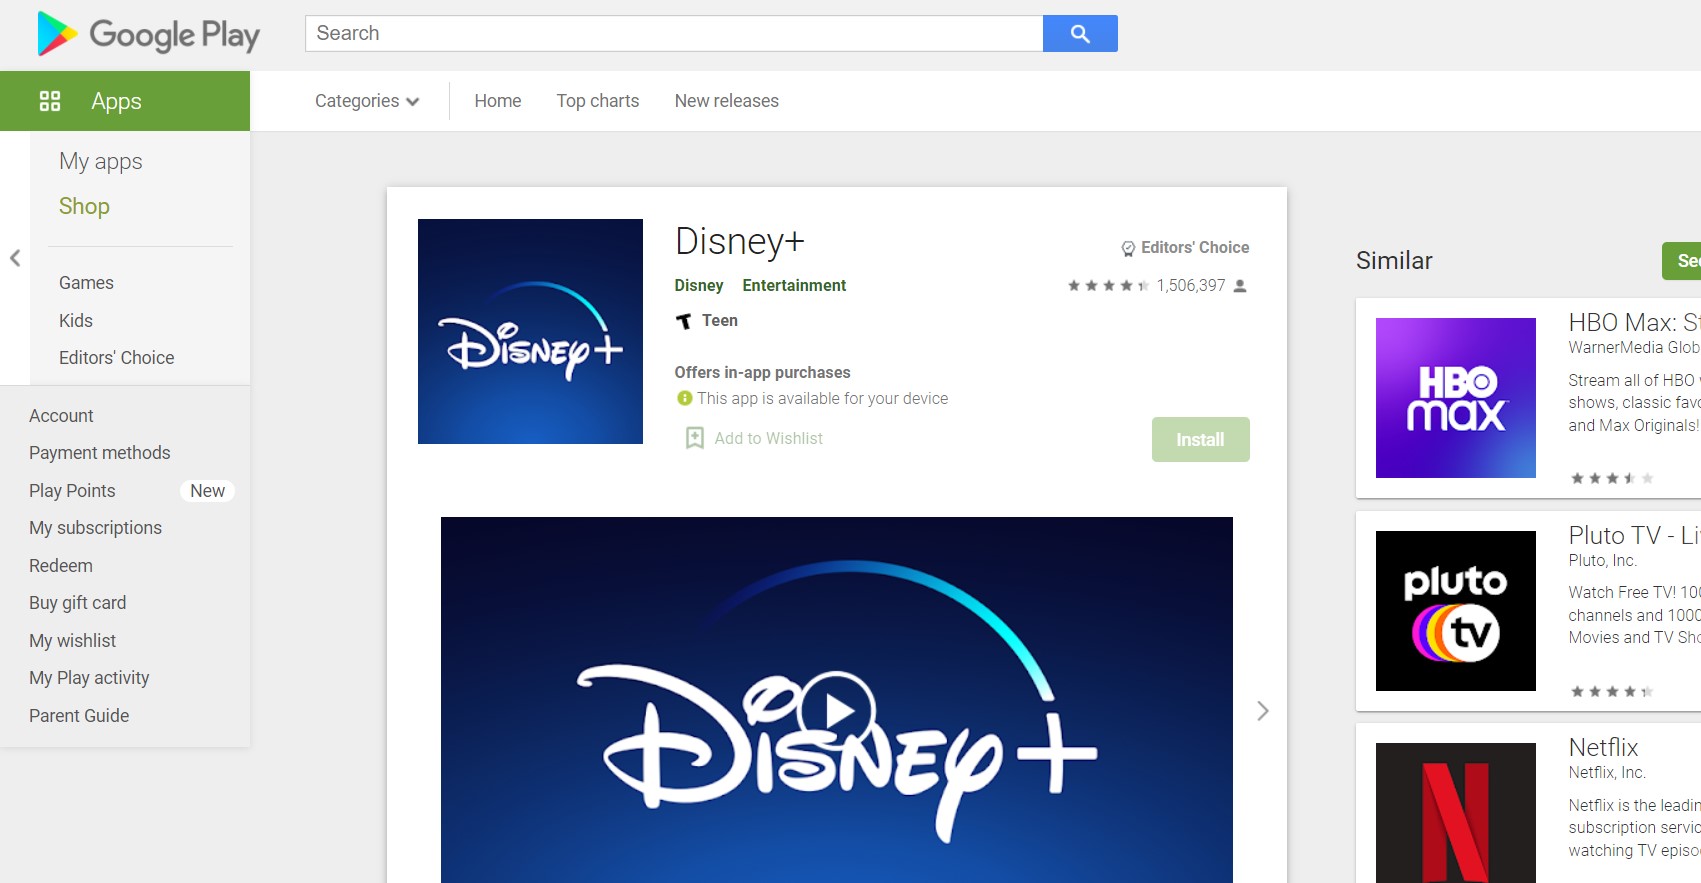Open My wishlist link

(73, 641)
